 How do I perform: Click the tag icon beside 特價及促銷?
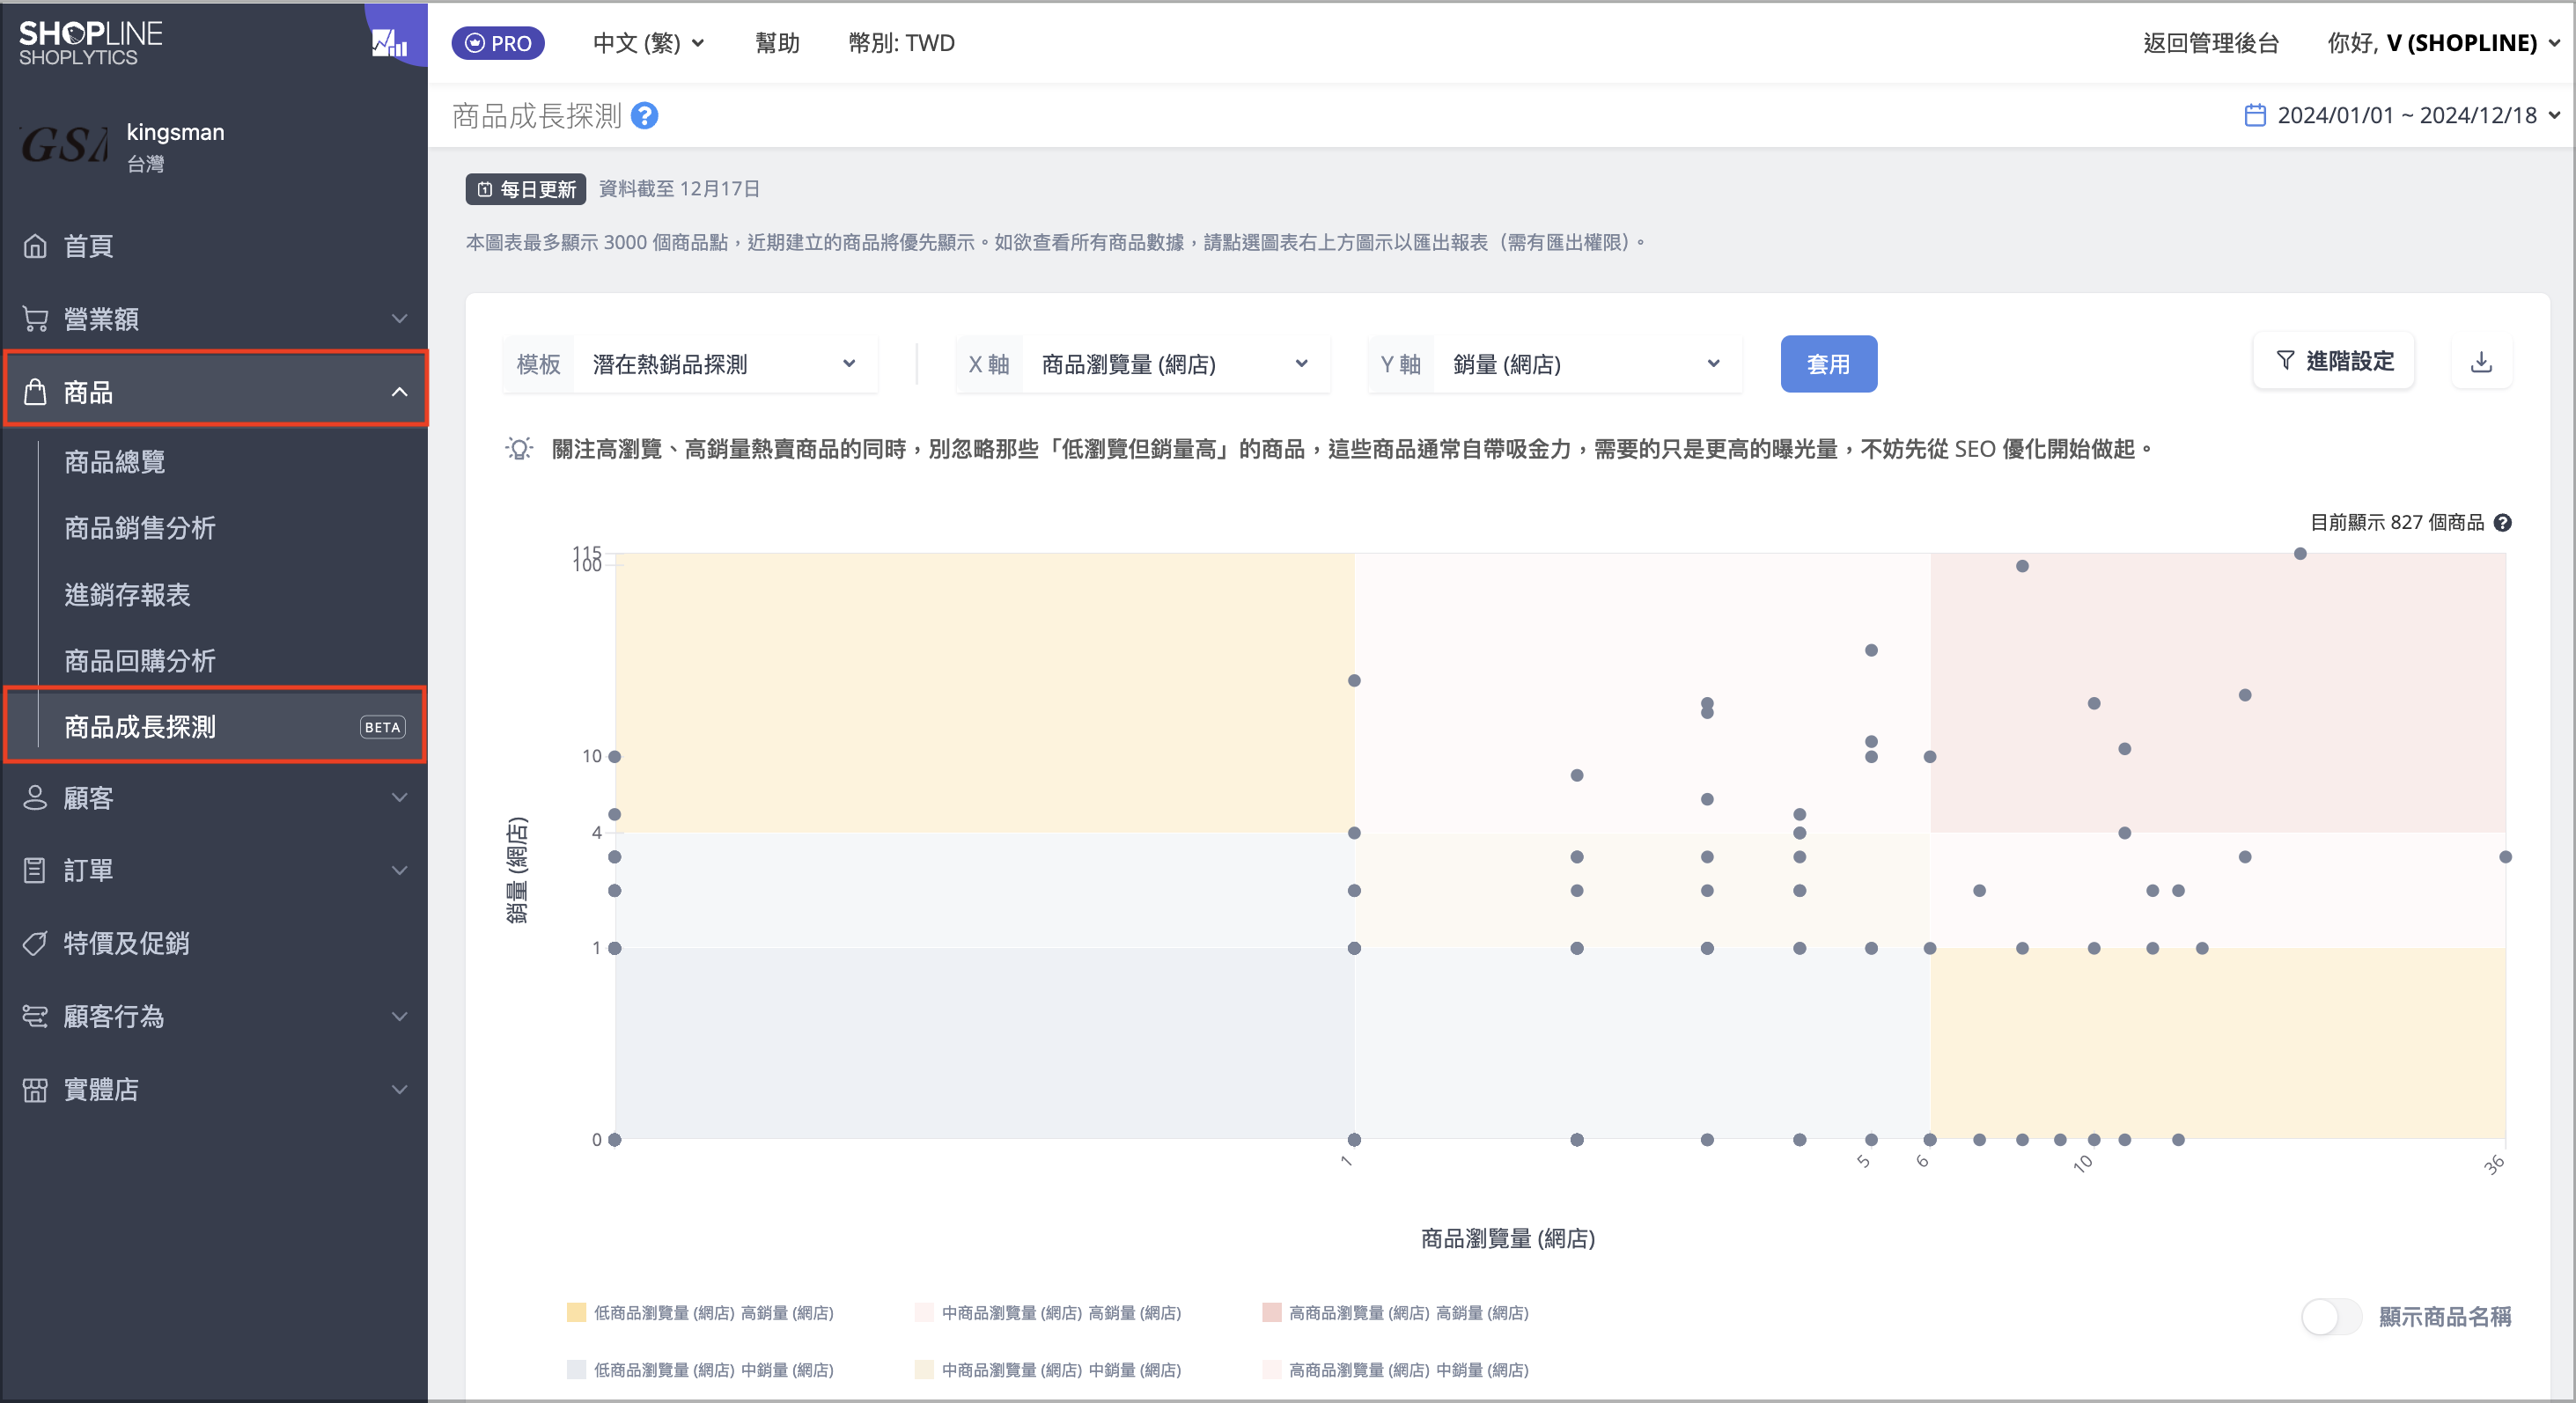(x=35, y=943)
